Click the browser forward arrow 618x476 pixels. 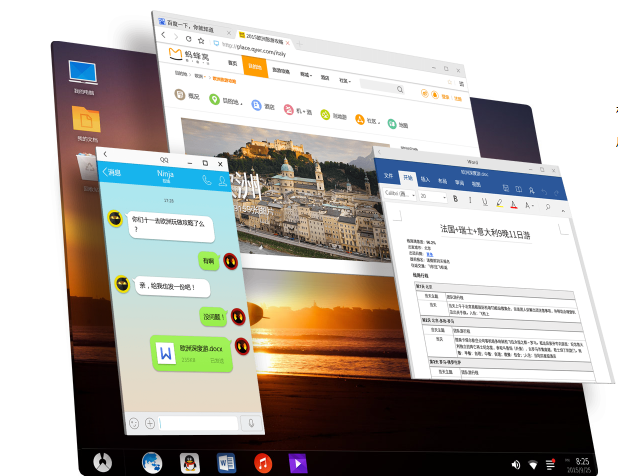pos(176,37)
